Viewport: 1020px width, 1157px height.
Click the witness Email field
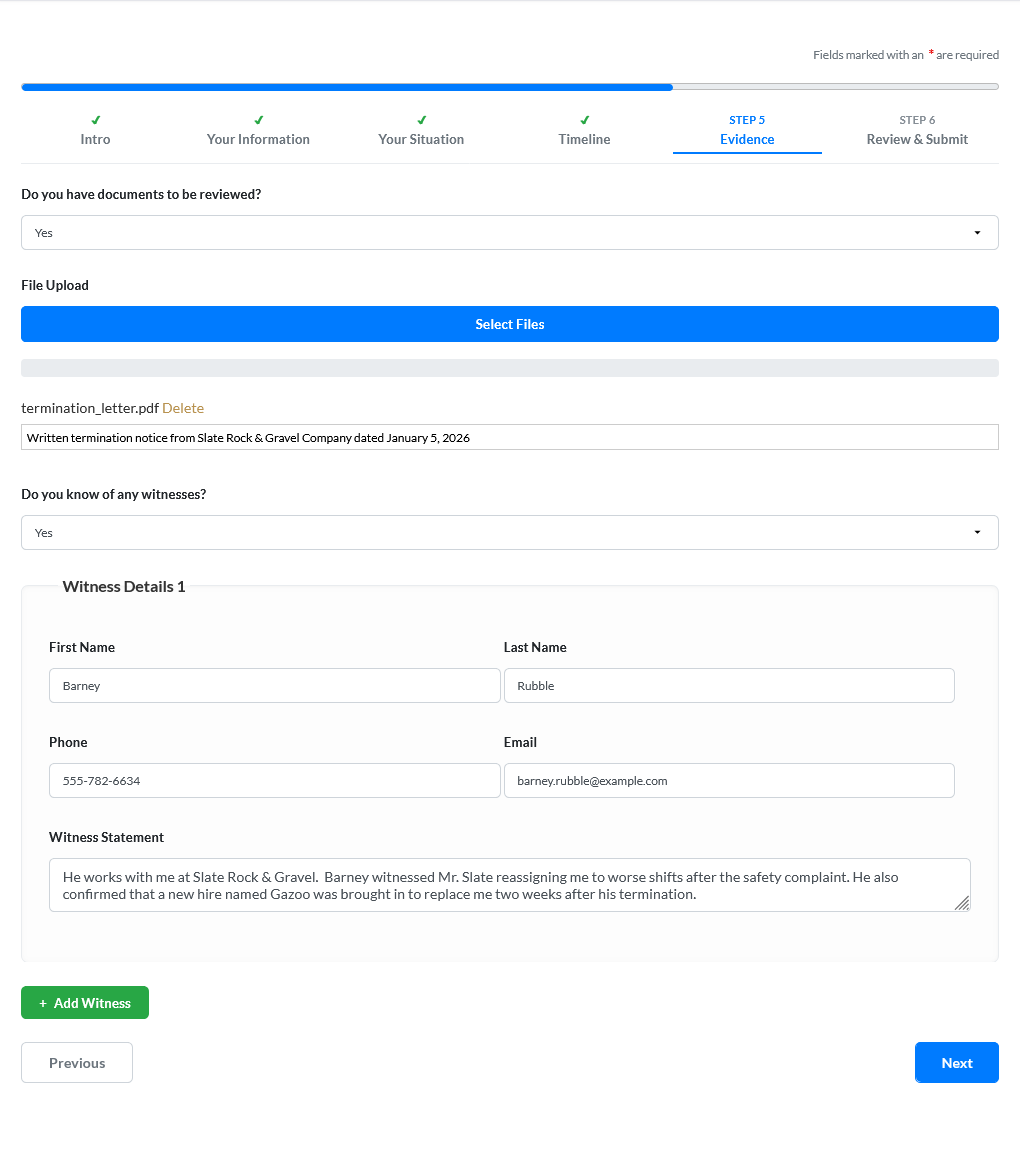pyautogui.click(x=729, y=780)
